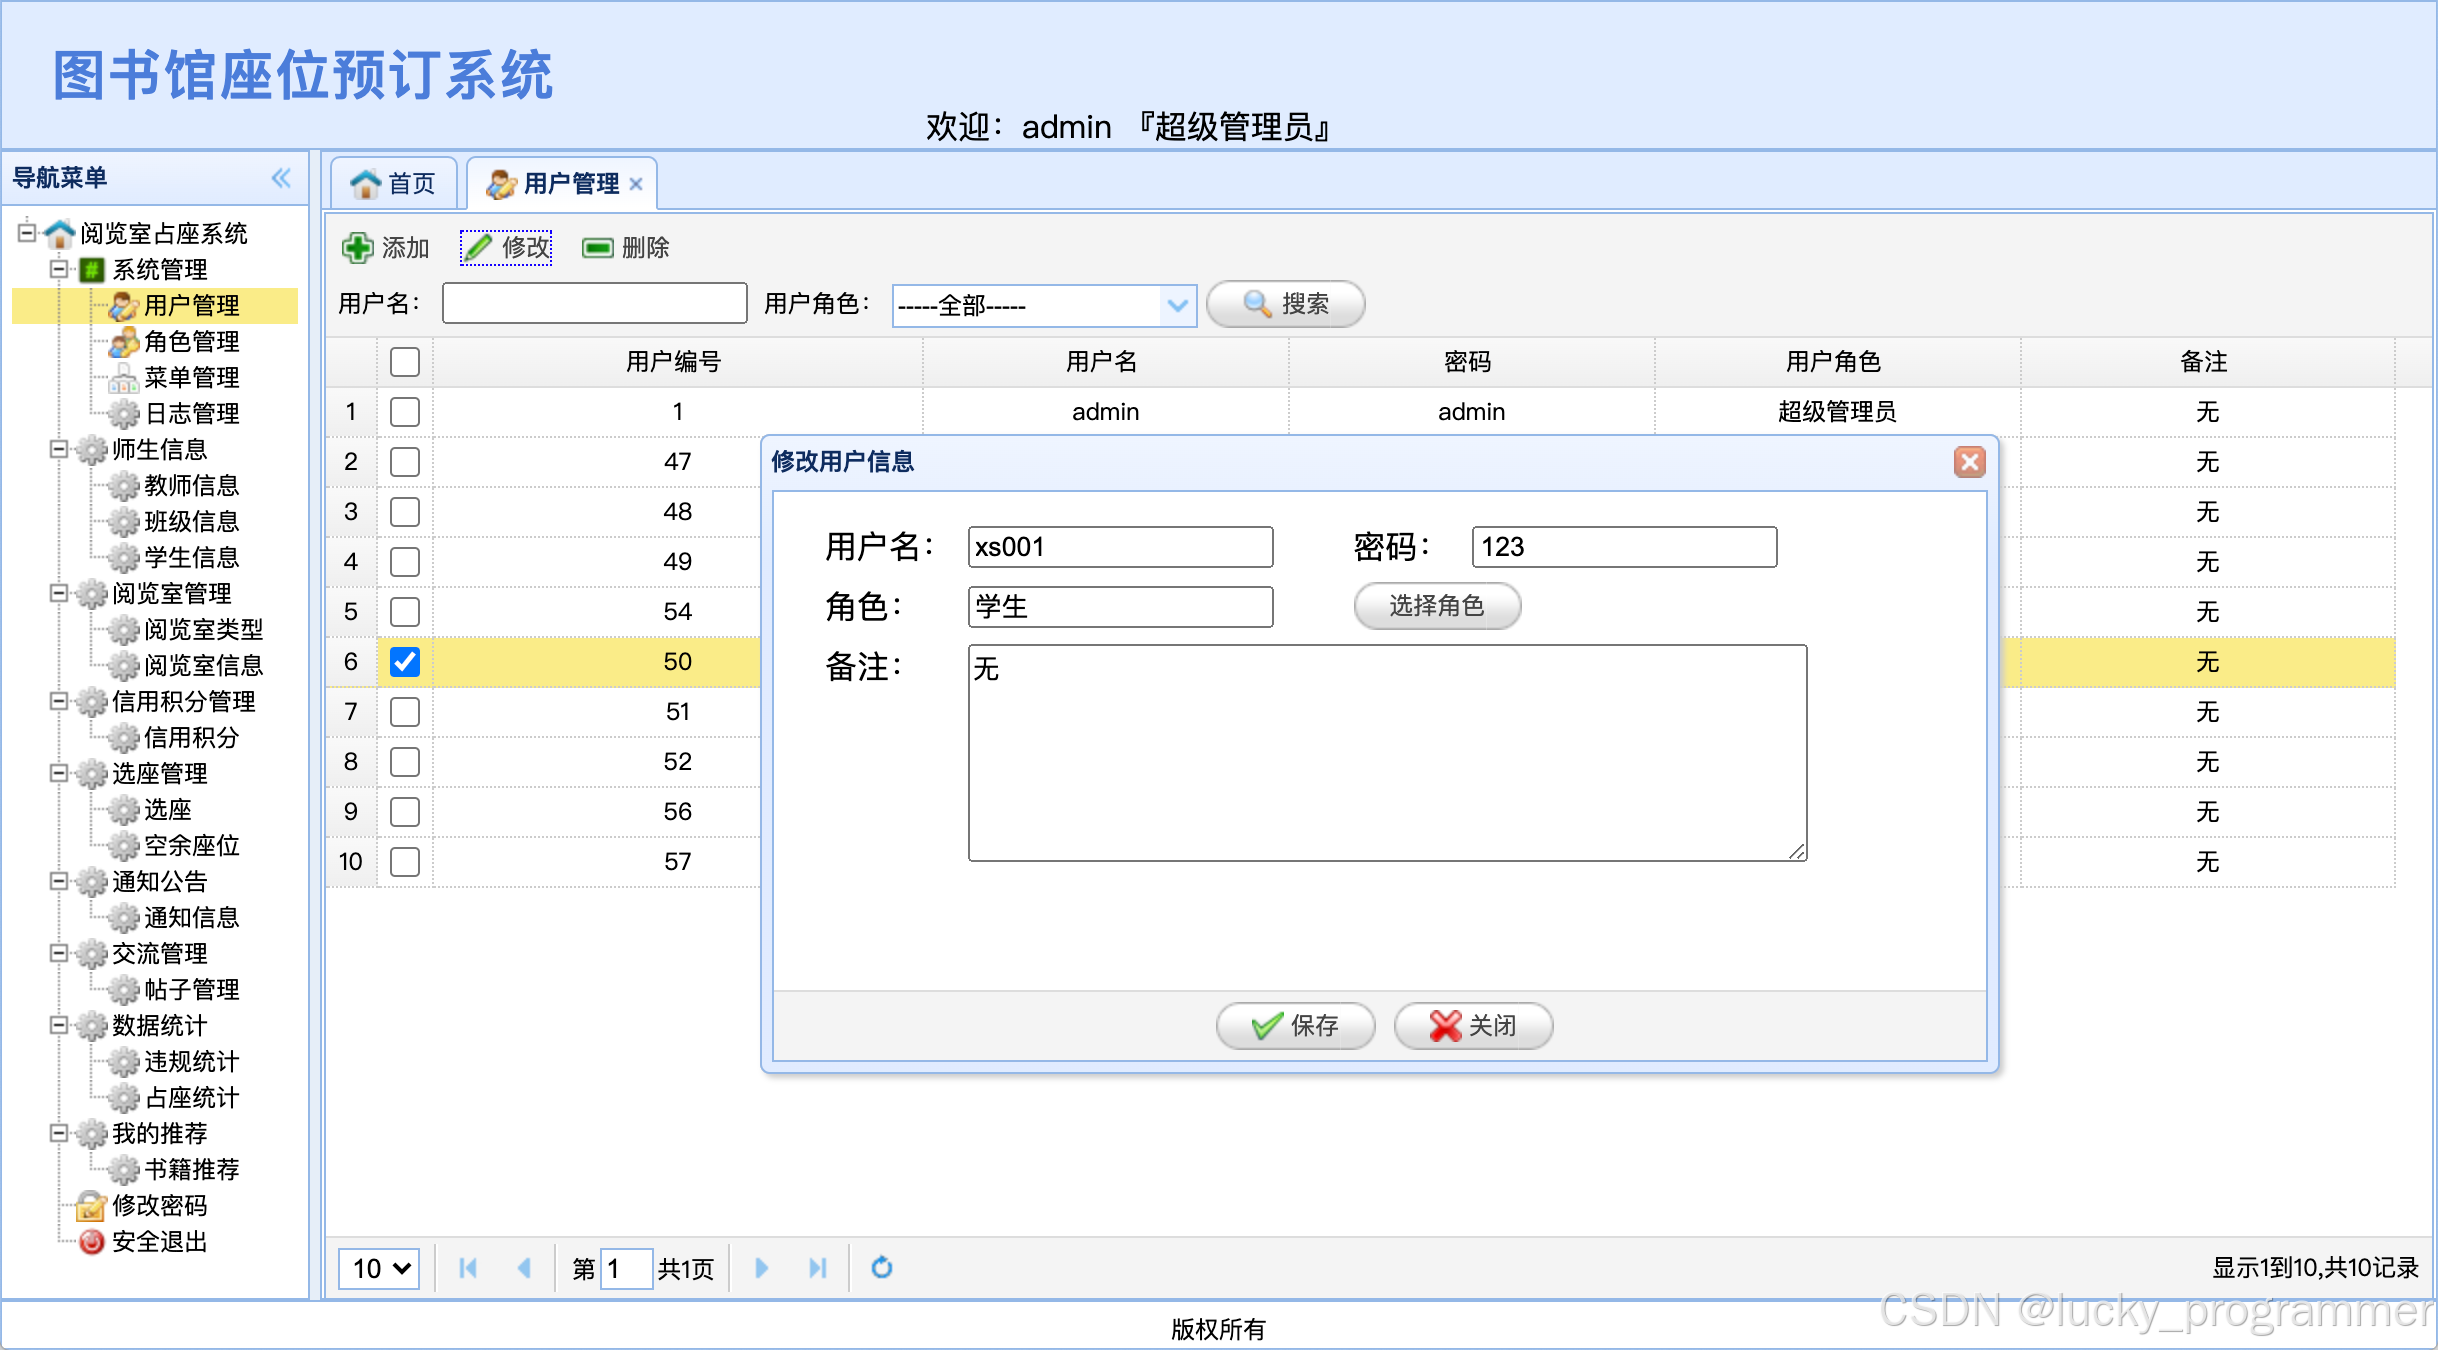Click the pagination refresh icon
The image size is (2438, 1350).
click(881, 1268)
